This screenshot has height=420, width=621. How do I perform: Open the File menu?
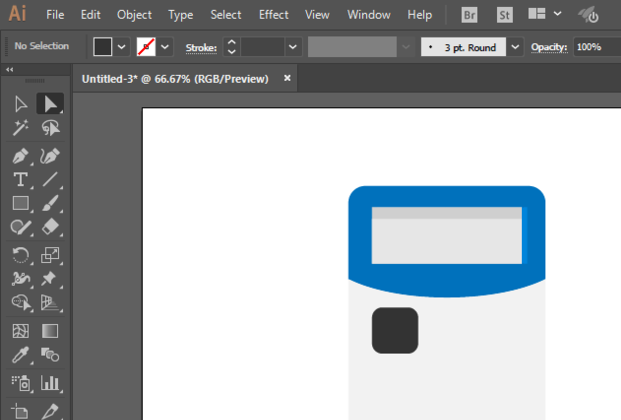tap(55, 15)
